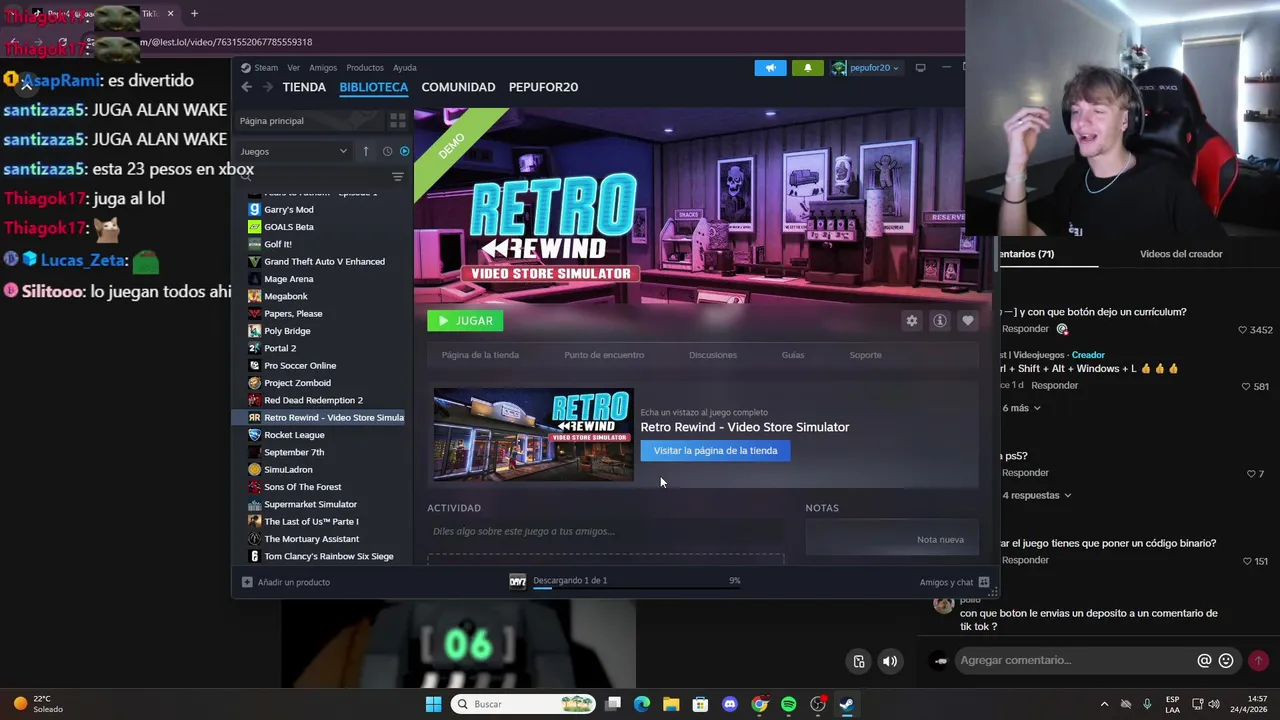Click the Steam announcements megaphone icon
Screen dimensions: 1280x720
click(x=770, y=68)
